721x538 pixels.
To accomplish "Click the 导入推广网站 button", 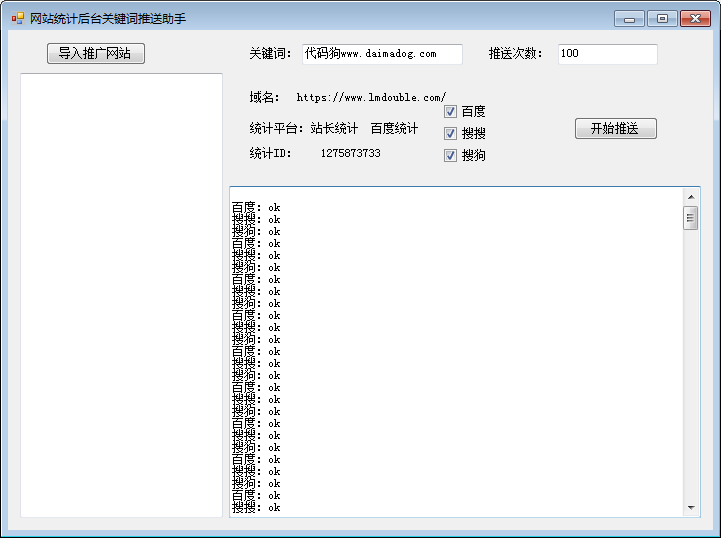I will tap(96, 53).
